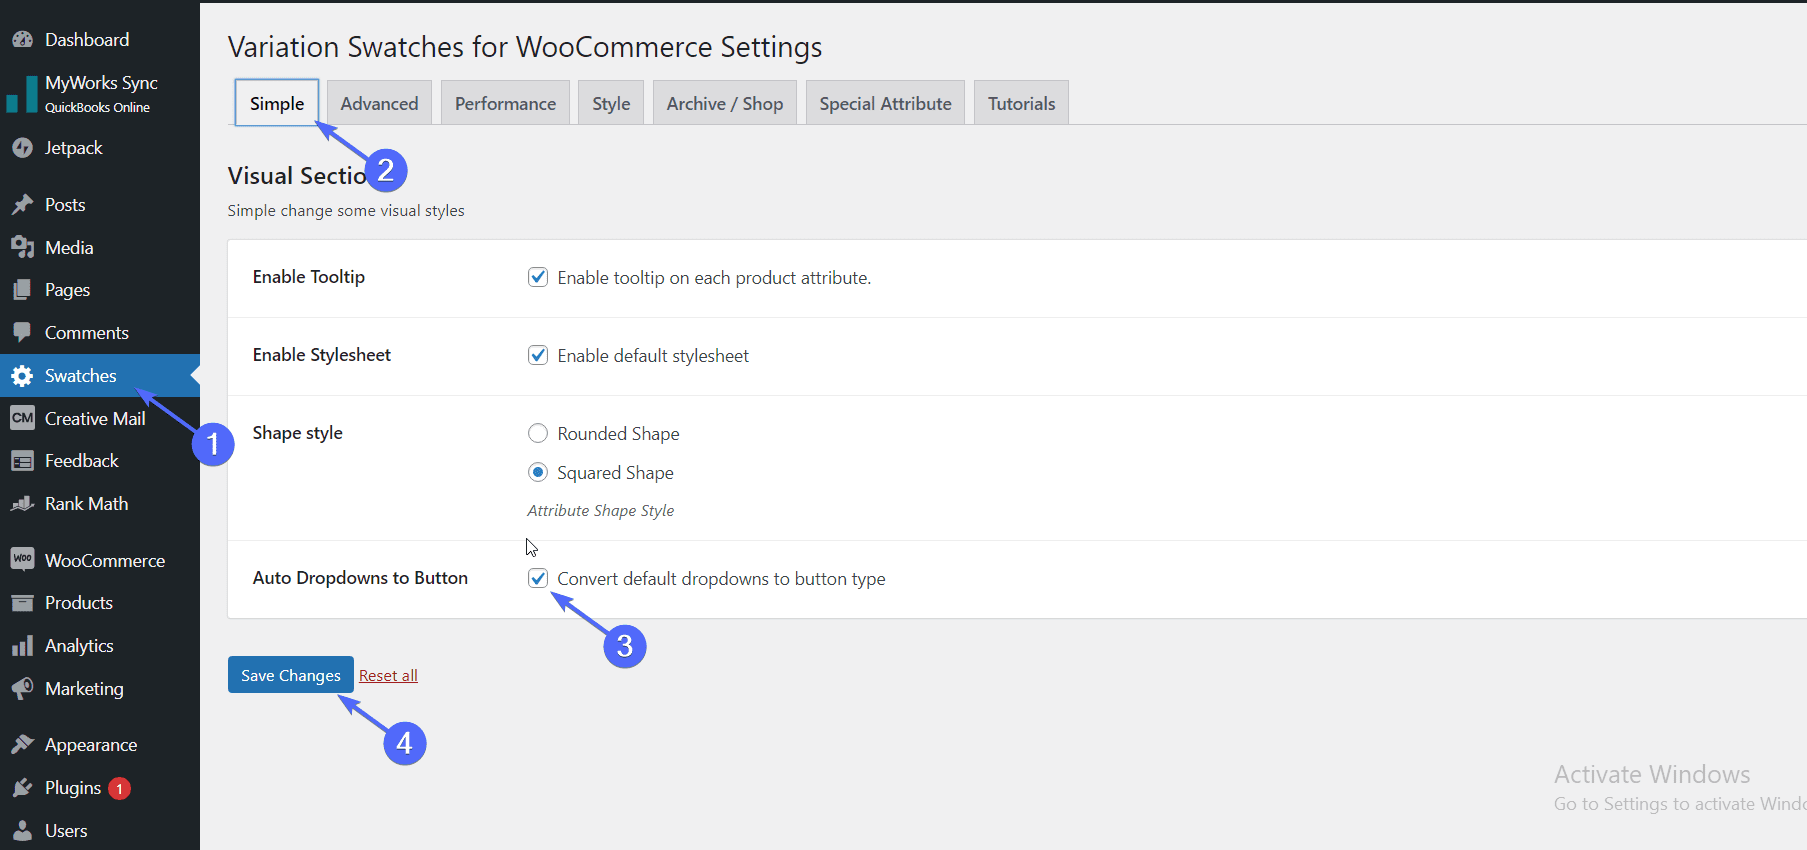View the Tutorials tab
The image size is (1807, 850).
coord(1021,103)
